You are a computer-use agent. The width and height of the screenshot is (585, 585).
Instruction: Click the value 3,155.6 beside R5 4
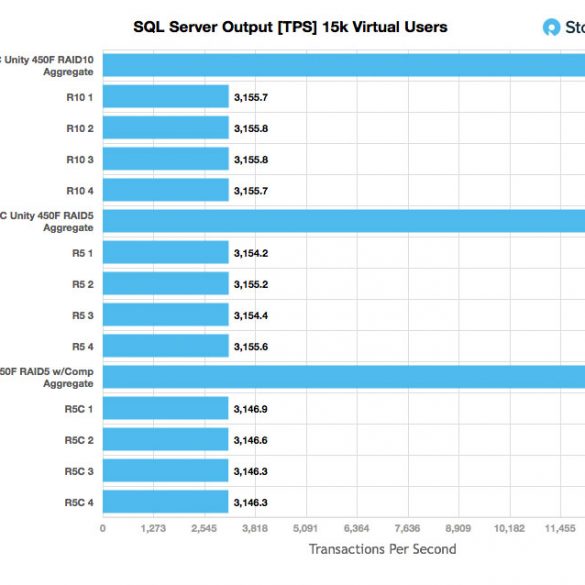coord(251,347)
